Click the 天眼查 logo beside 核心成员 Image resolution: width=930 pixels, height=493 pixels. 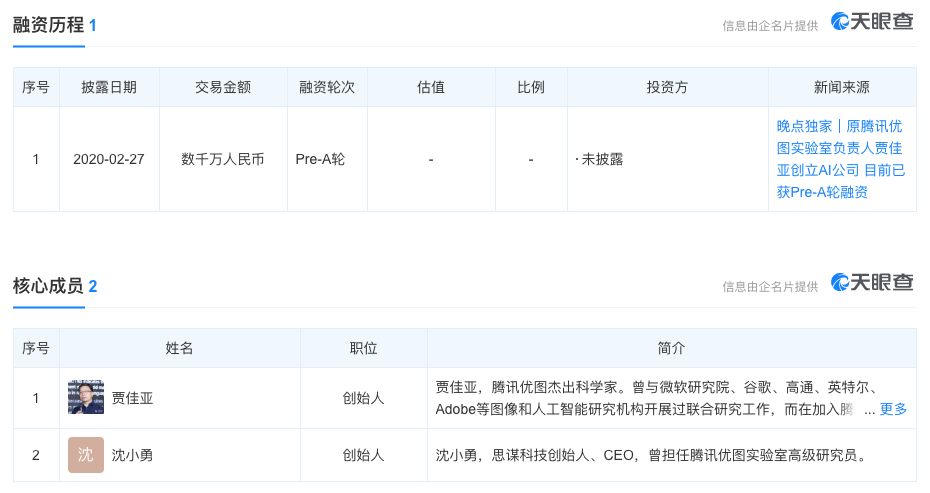pyautogui.click(x=872, y=283)
